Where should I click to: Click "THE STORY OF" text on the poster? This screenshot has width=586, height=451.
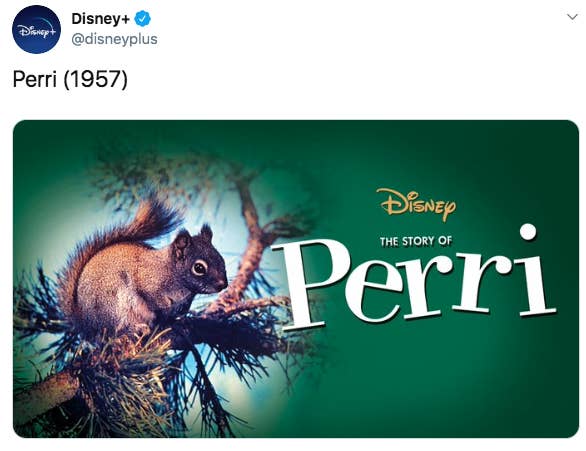(416, 241)
